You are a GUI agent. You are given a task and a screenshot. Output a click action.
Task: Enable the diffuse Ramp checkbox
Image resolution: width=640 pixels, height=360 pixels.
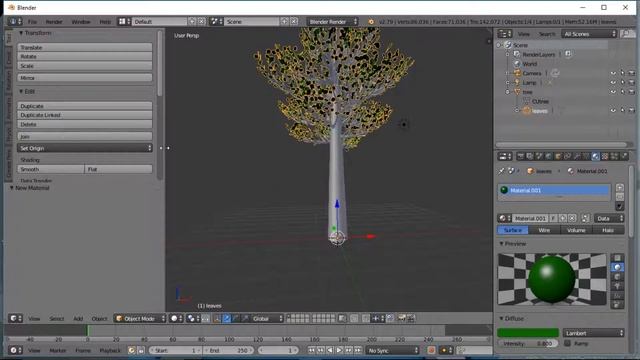click(567, 343)
